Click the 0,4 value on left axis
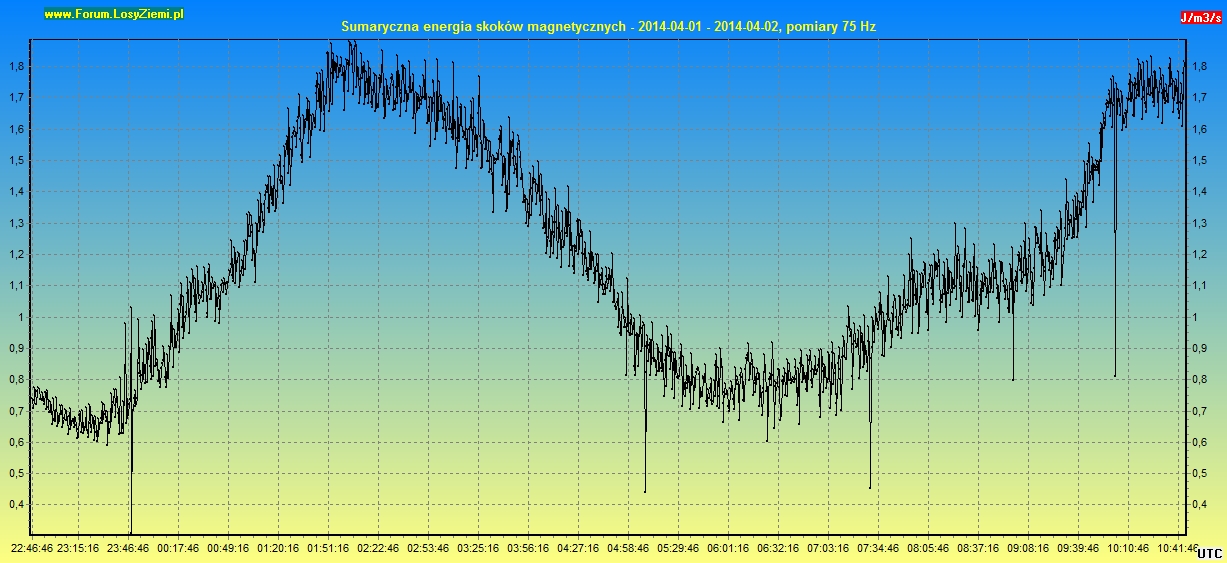 pos(17,505)
